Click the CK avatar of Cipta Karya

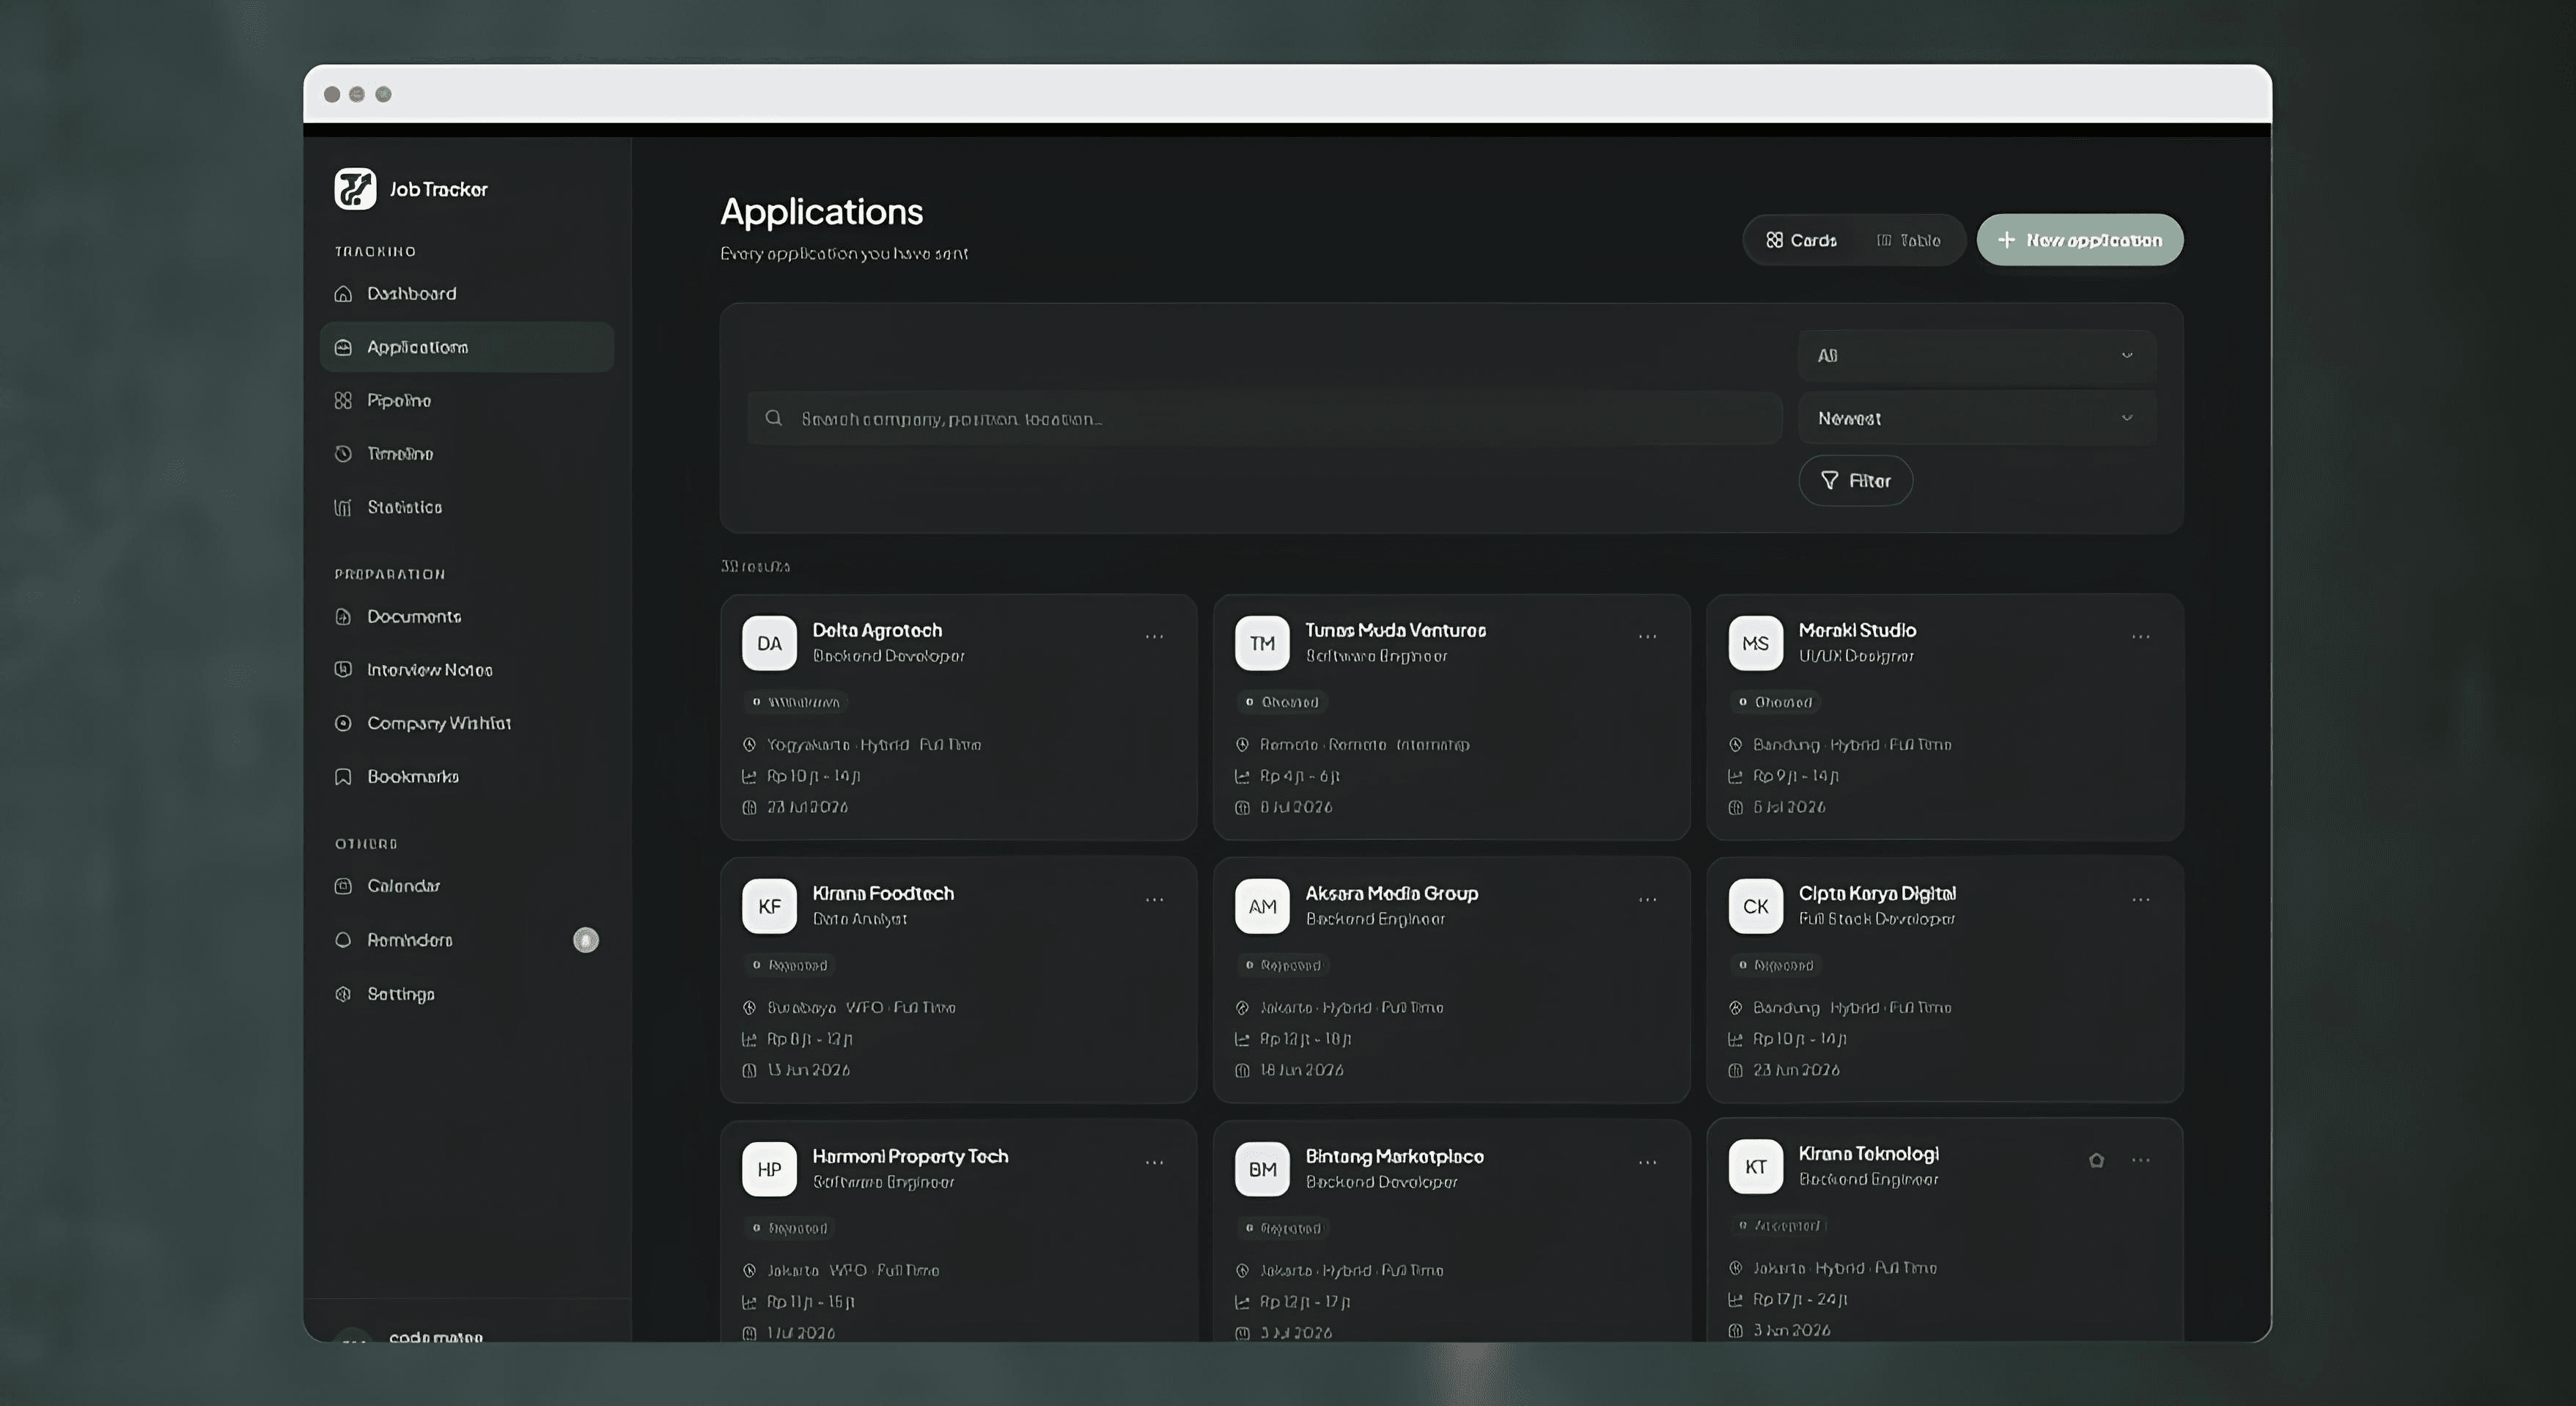pyautogui.click(x=1755, y=906)
